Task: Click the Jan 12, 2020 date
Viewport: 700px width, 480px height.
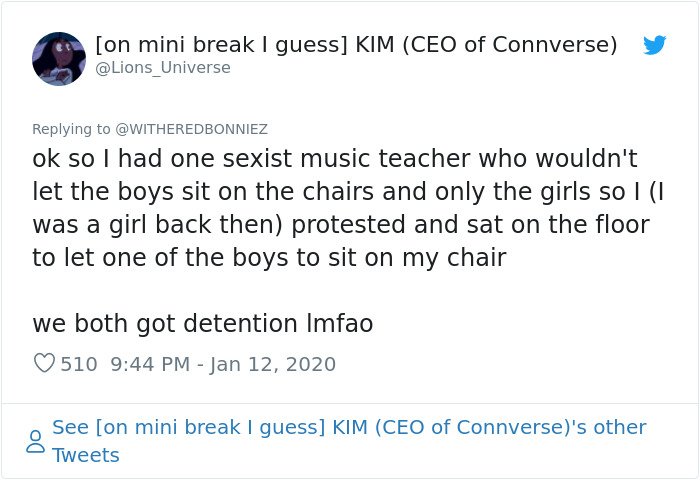Action: click(273, 364)
